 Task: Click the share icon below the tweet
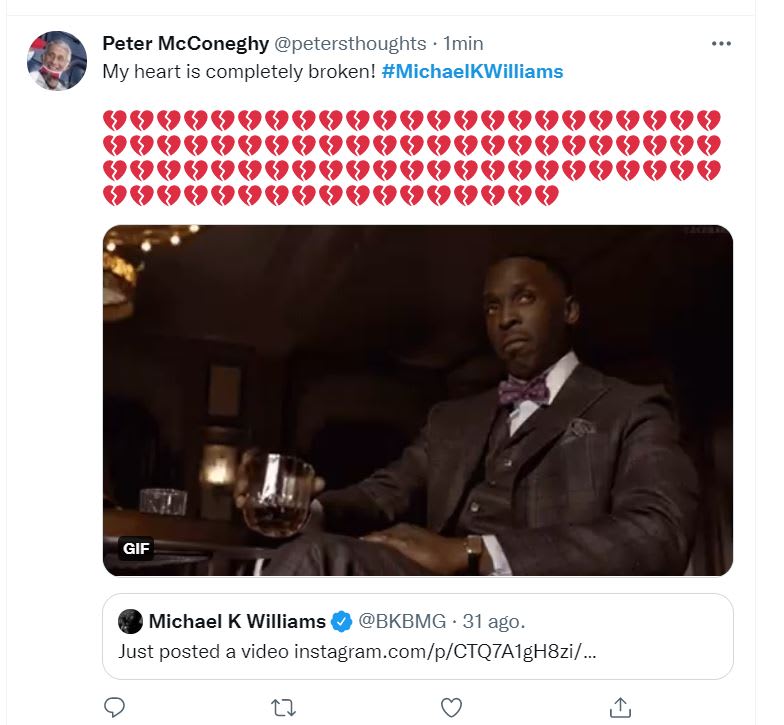tap(620, 707)
